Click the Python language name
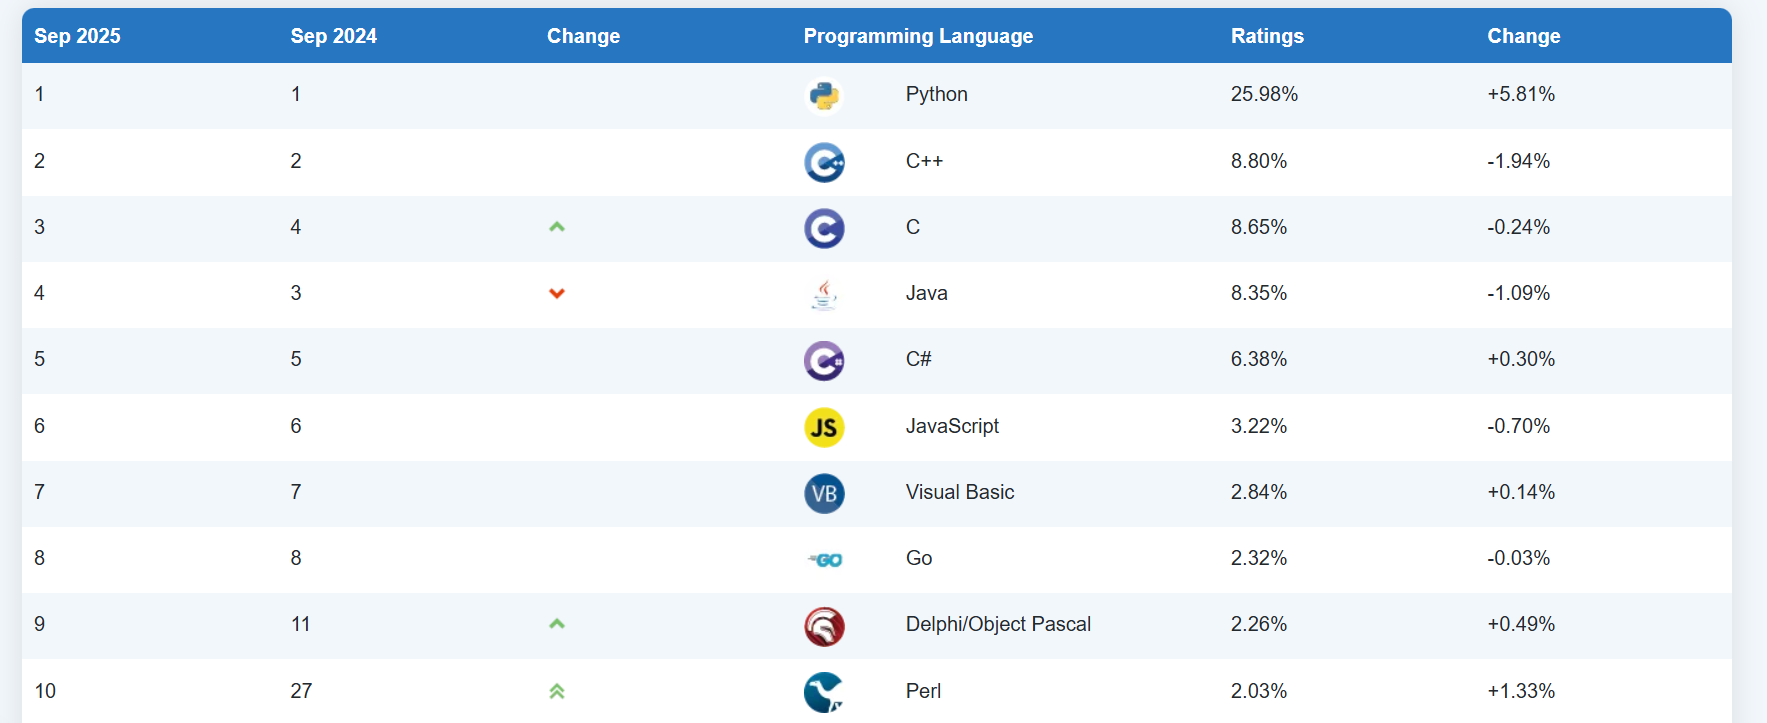1767x723 pixels. 936,94
